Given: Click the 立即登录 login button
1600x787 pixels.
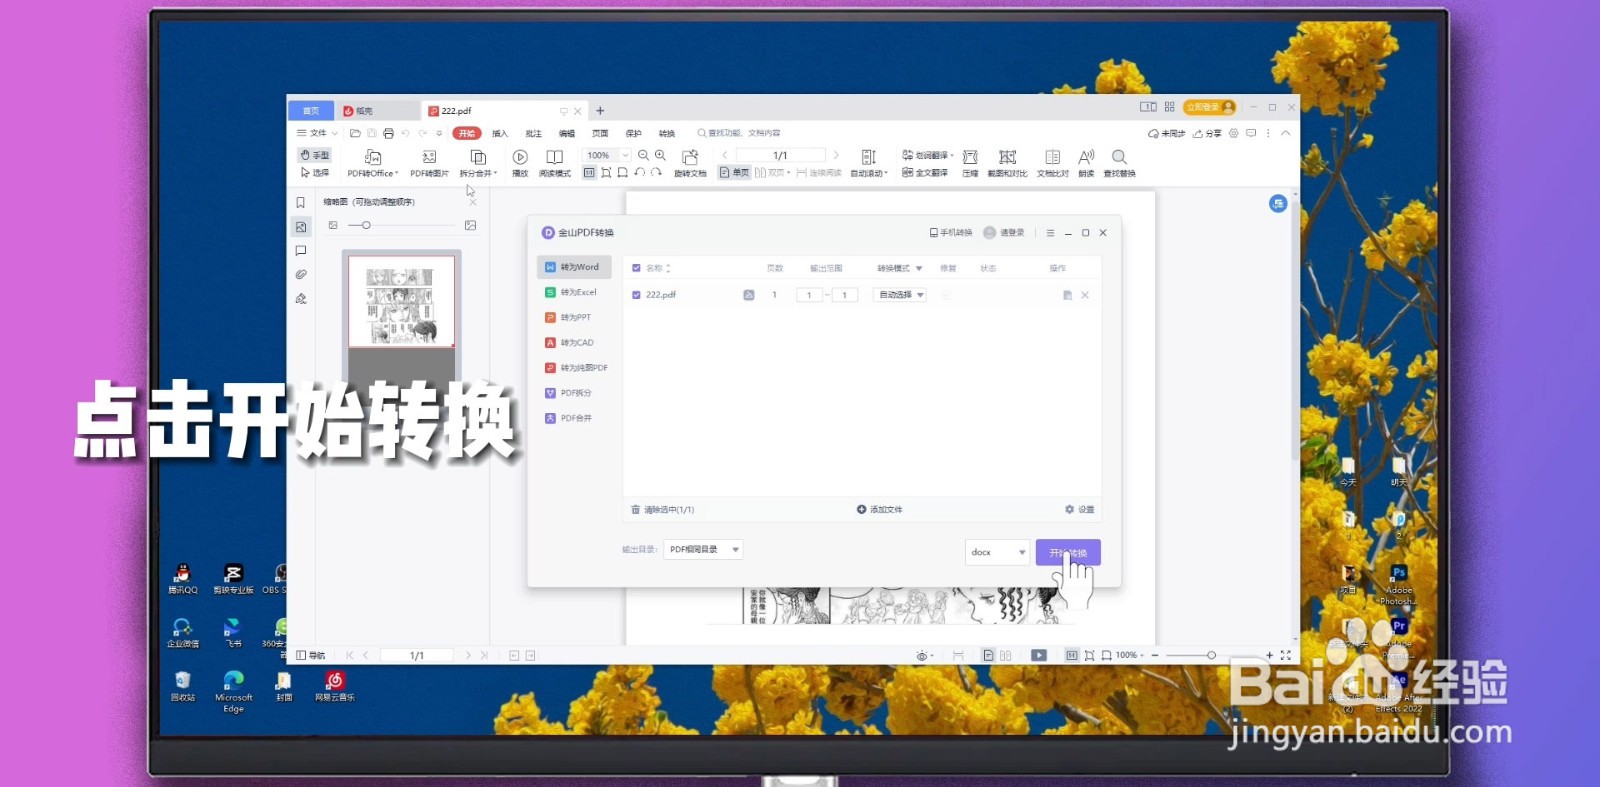Looking at the screenshot, I should tap(1209, 107).
